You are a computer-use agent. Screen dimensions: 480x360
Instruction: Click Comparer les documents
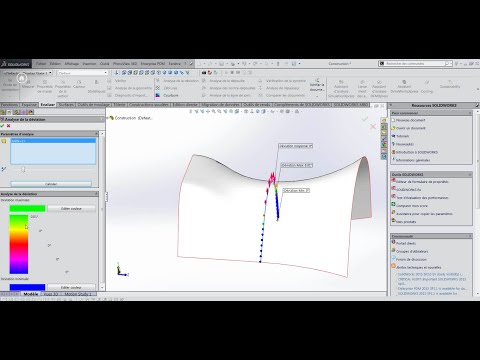[x=282, y=95]
